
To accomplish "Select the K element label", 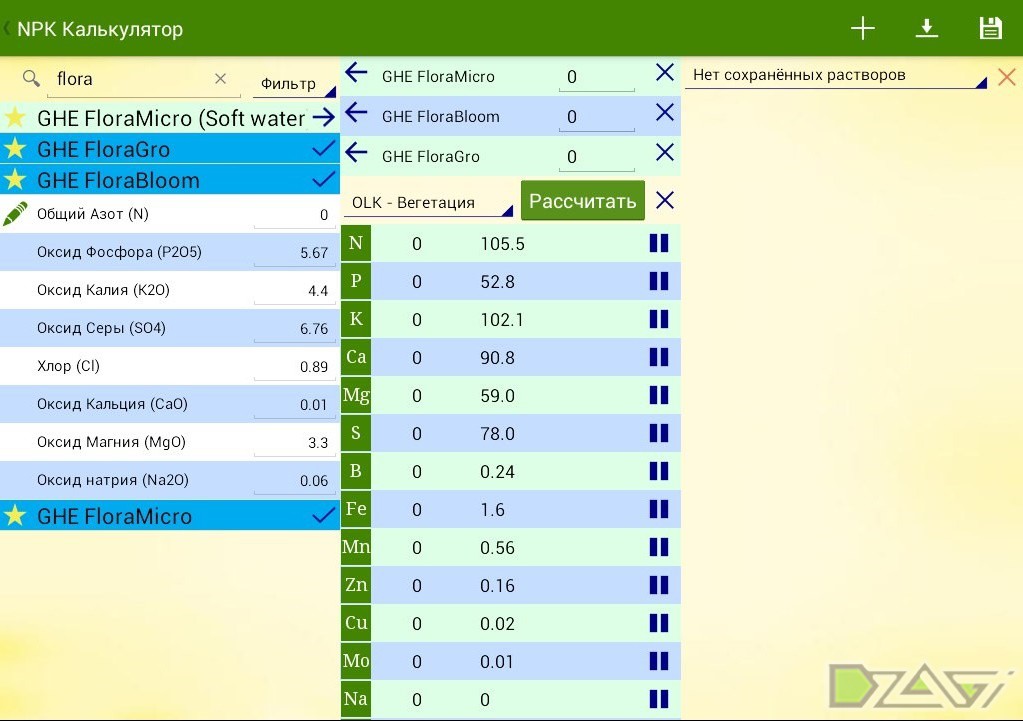I will click(356, 319).
